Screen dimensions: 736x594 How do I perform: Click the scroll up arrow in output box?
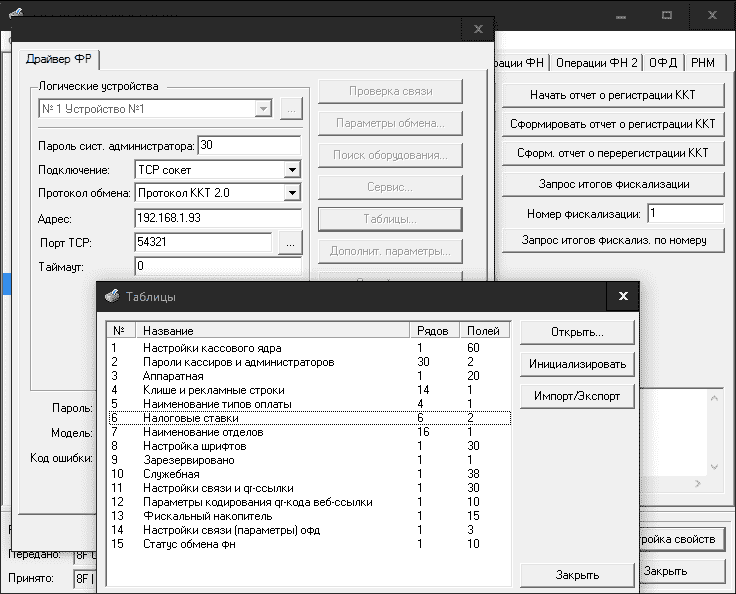(714, 399)
